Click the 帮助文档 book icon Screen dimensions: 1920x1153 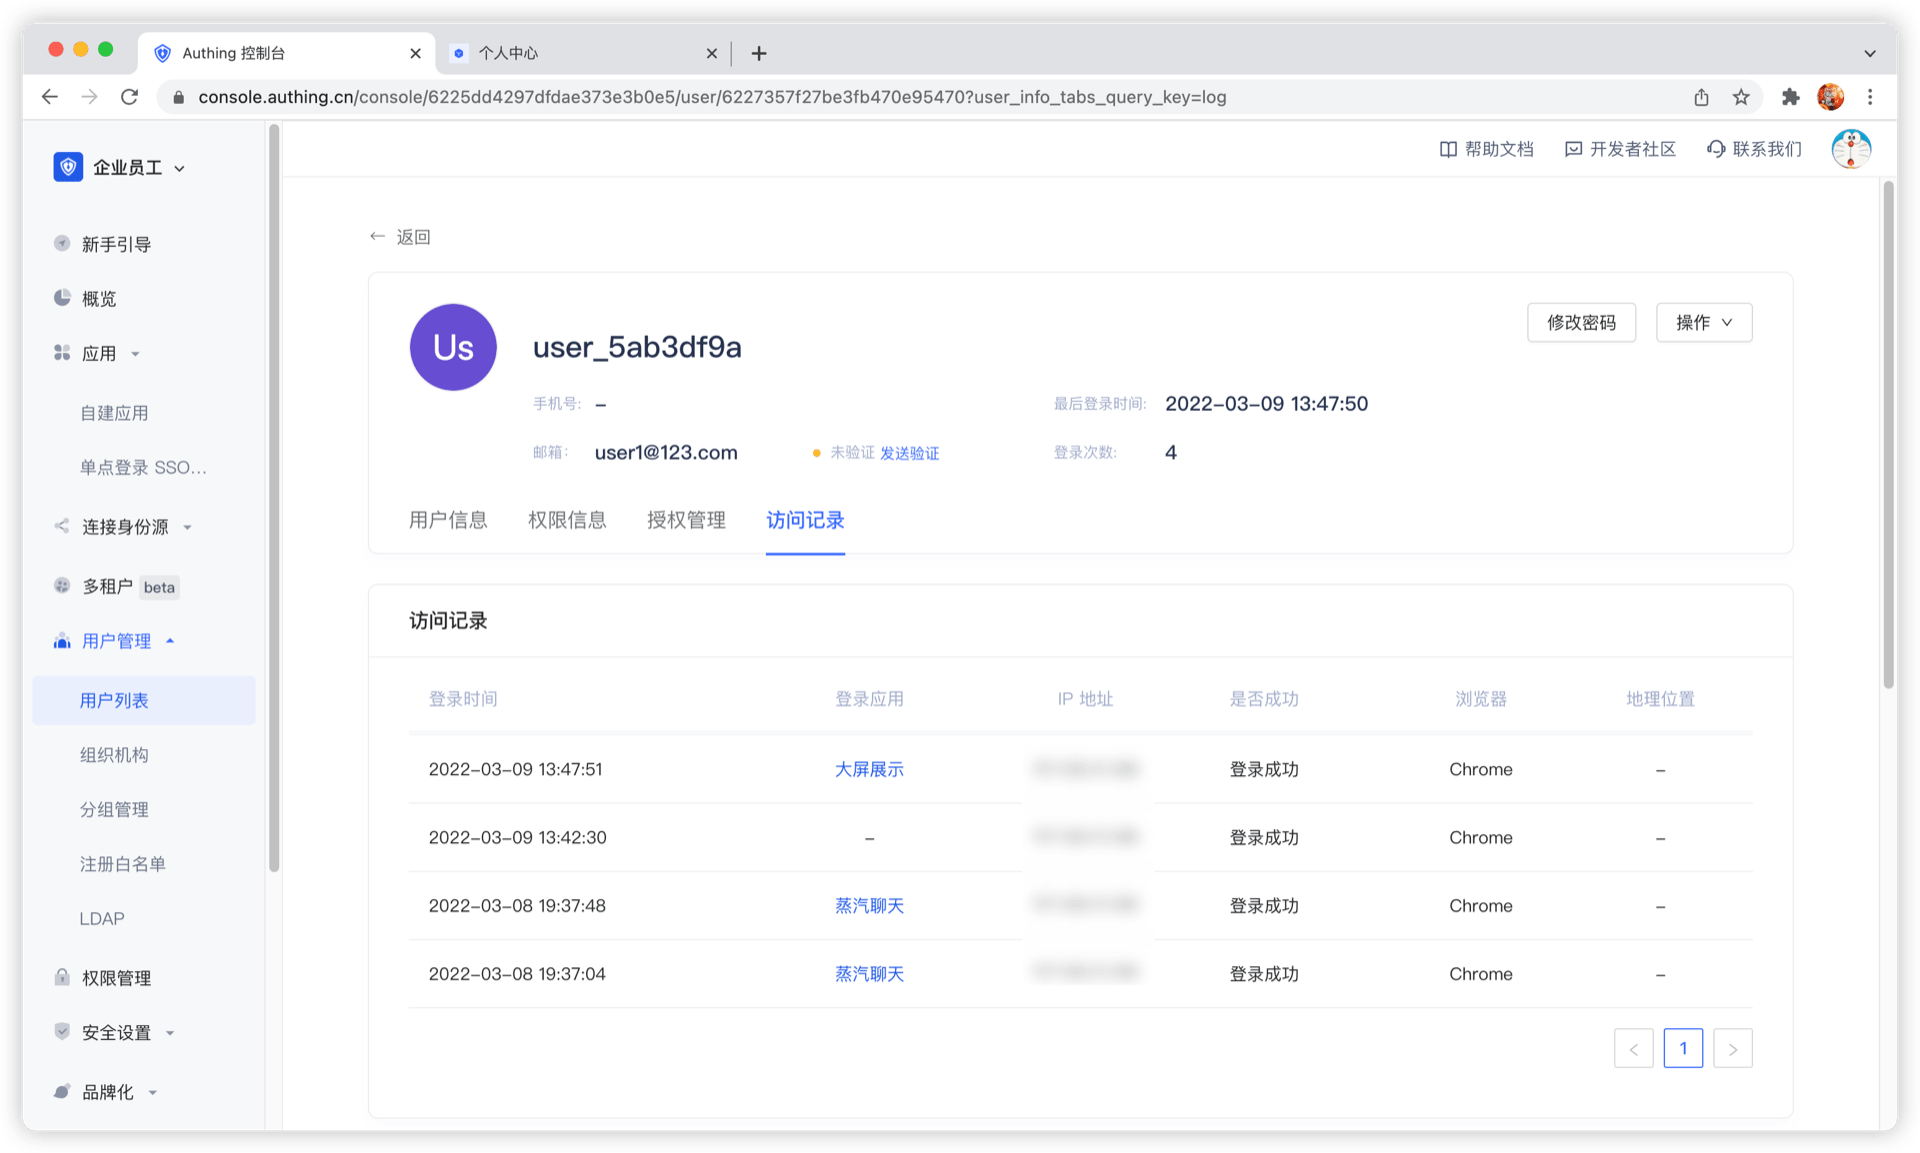click(x=1447, y=149)
